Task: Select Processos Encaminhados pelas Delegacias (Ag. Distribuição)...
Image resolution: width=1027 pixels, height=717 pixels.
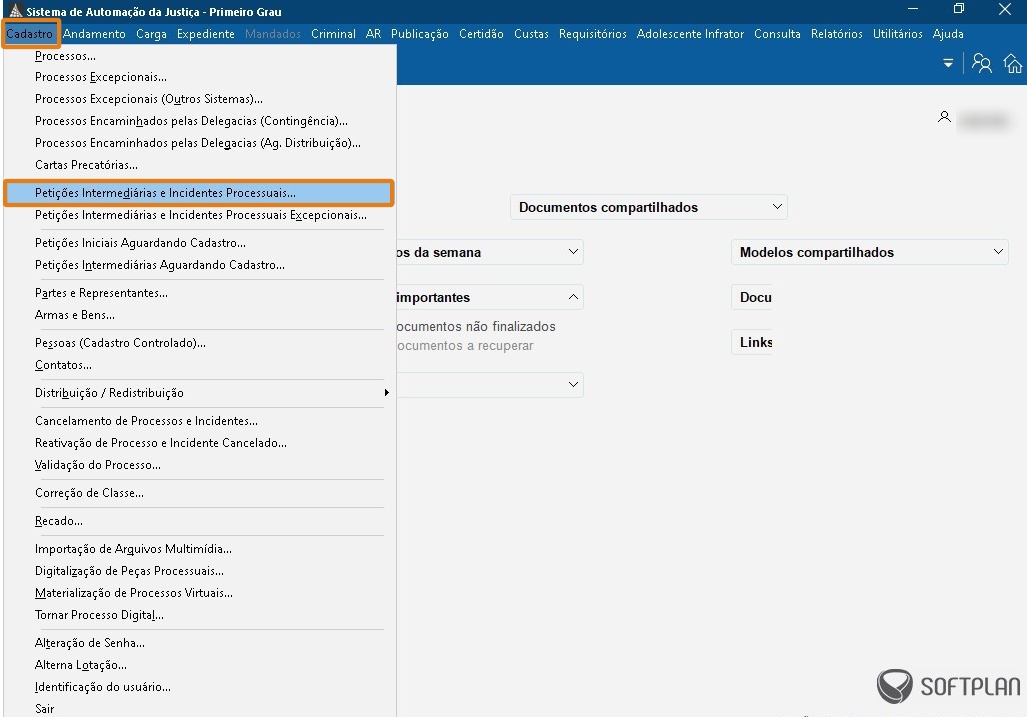Action: click(x=200, y=143)
